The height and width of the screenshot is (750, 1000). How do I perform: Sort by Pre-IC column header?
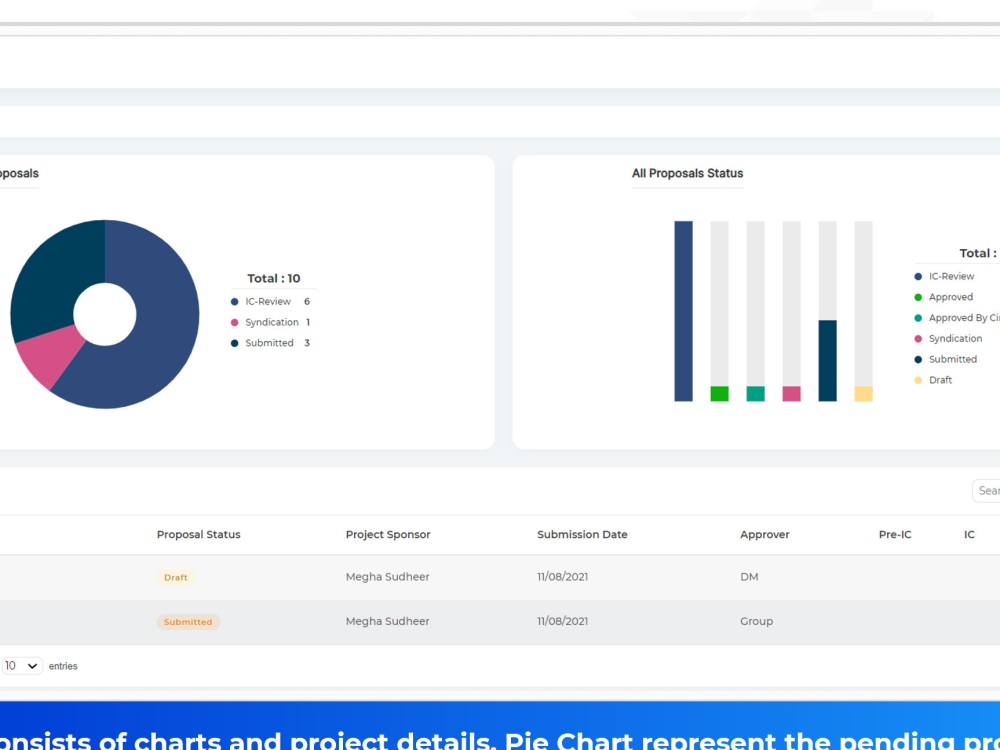point(895,534)
